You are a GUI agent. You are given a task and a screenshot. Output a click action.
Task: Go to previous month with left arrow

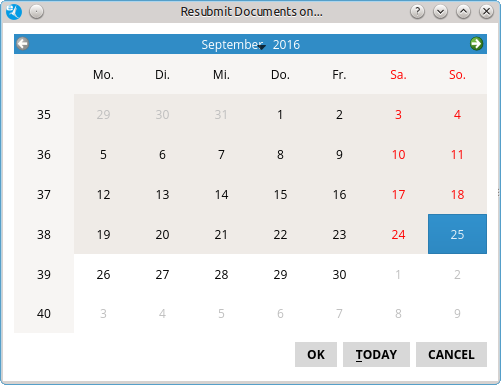coord(23,44)
